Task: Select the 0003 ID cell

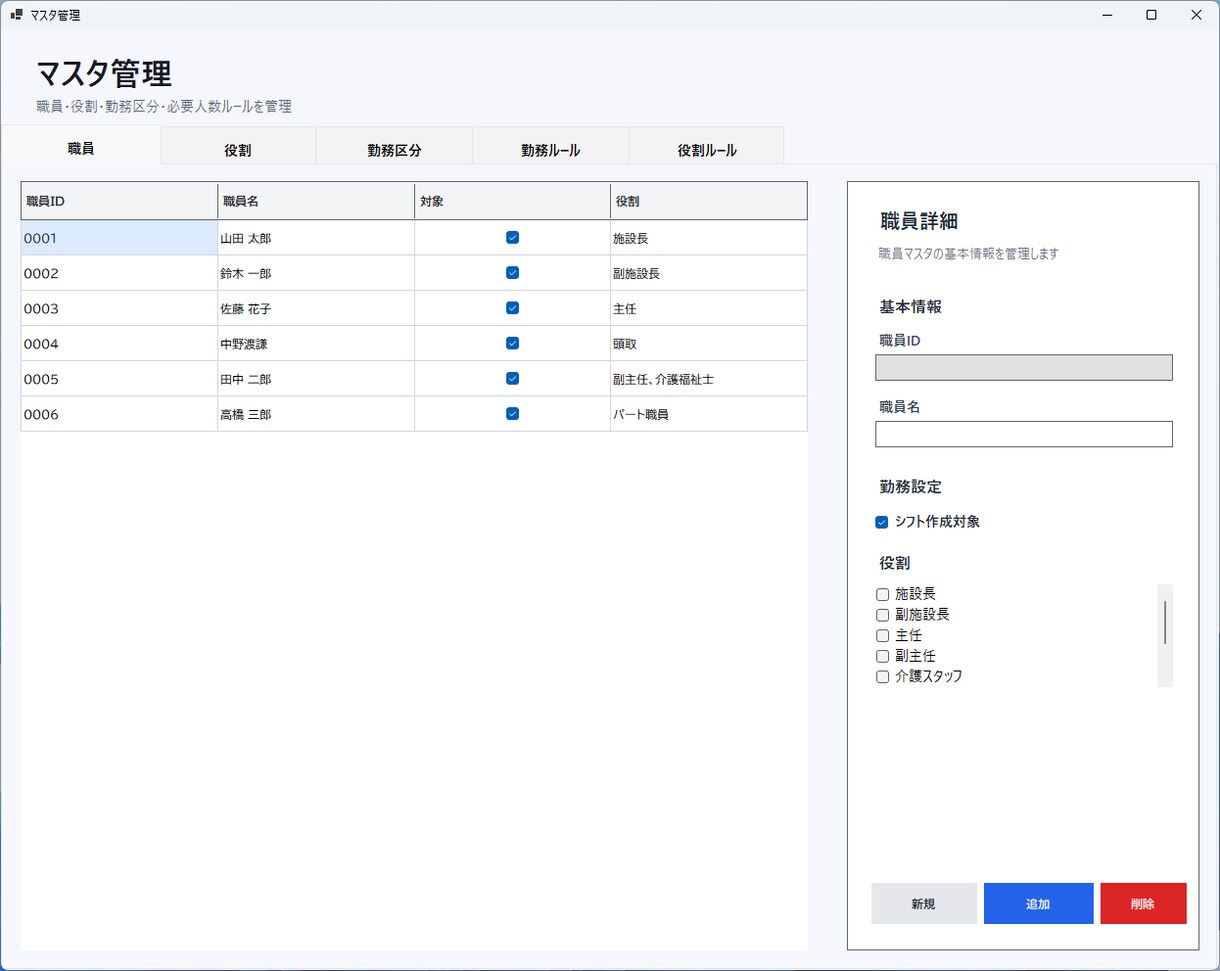Action: pyautogui.click(x=119, y=308)
